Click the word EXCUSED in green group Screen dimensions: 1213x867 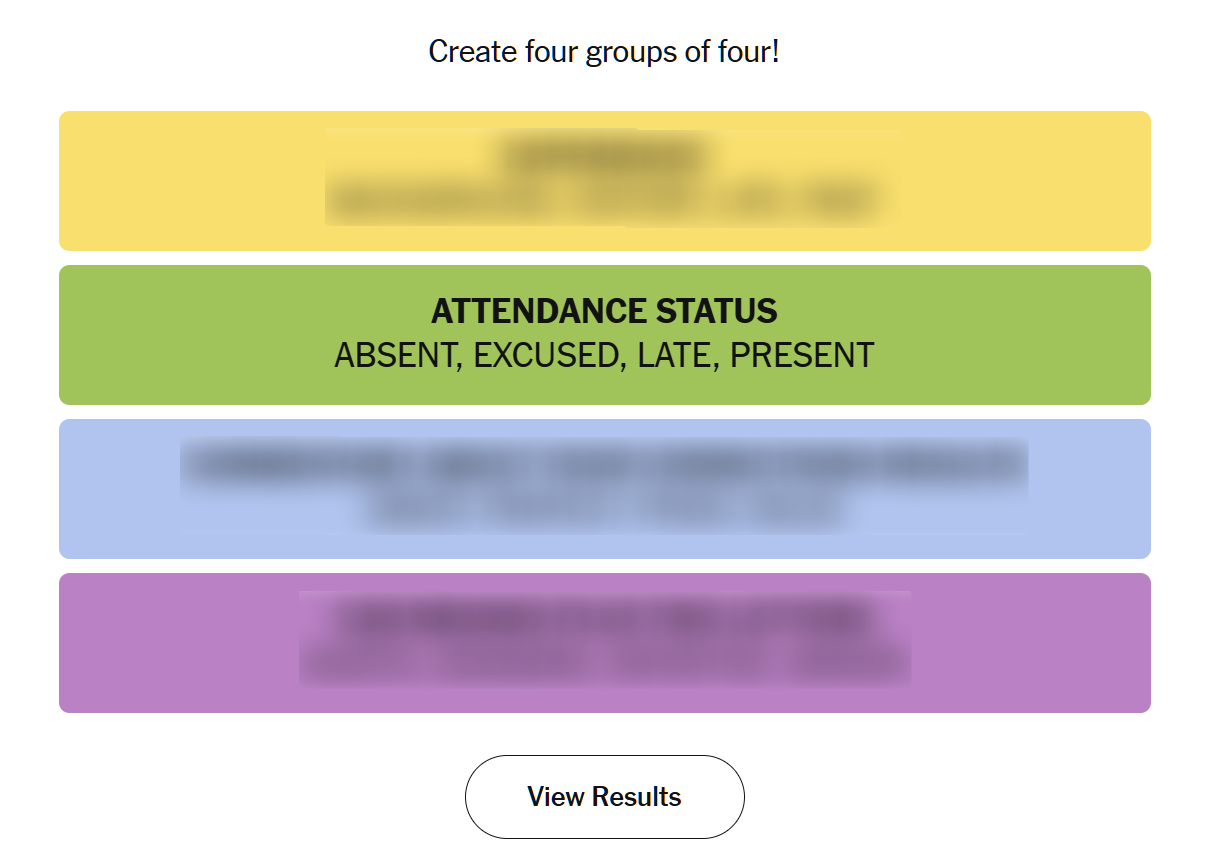coord(545,355)
